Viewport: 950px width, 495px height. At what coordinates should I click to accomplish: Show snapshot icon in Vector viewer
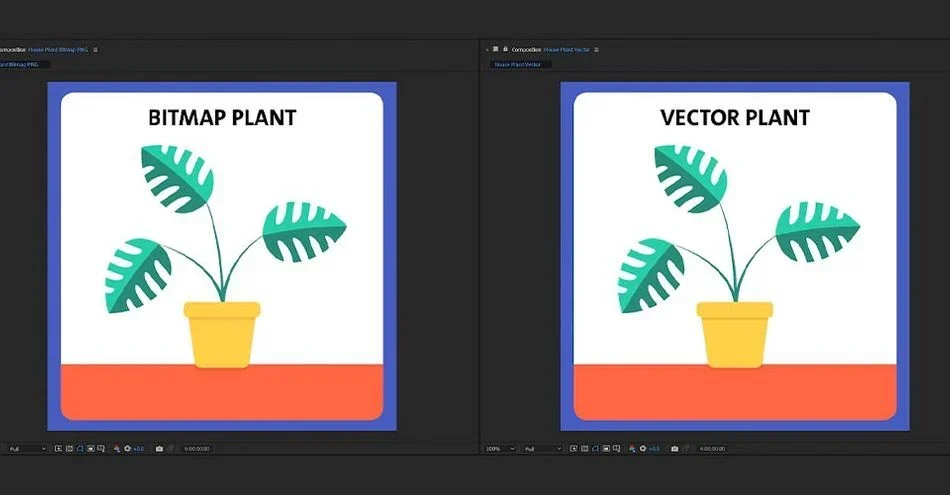[x=686, y=449]
